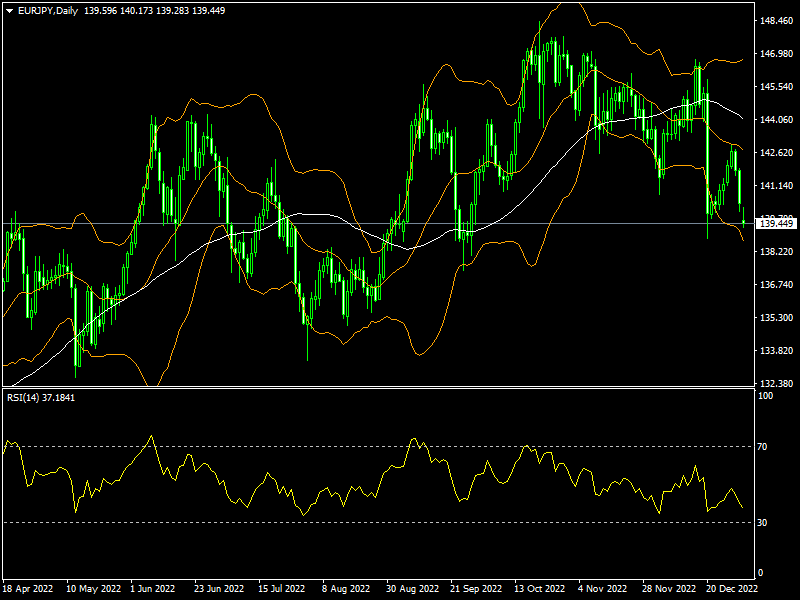Viewport: 800px width, 600px height.
Task: Select the RSI 100 scale label
Action: (766, 396)
